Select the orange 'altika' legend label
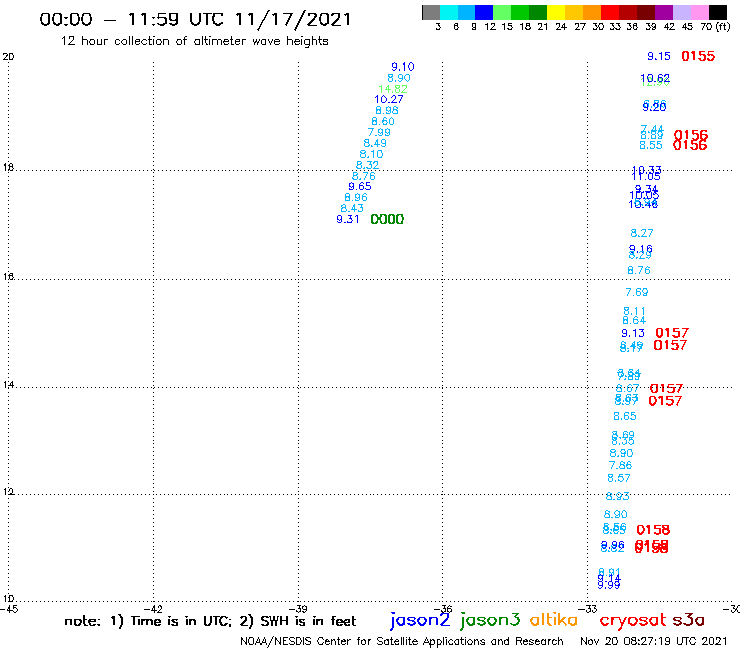 point(554,619)
